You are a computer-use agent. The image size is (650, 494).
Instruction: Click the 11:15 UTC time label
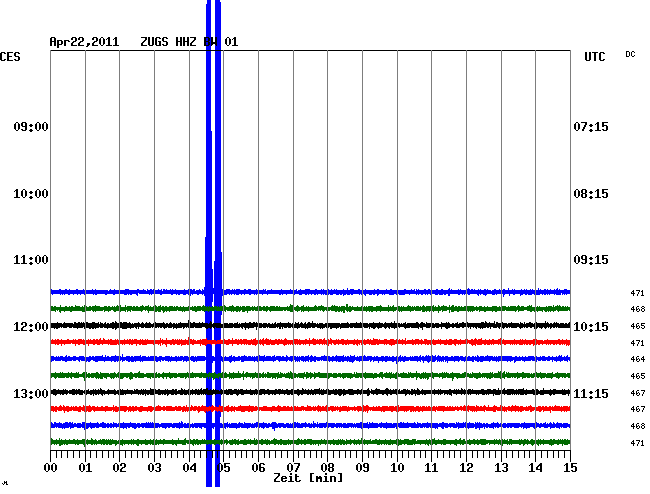[591, 393]
